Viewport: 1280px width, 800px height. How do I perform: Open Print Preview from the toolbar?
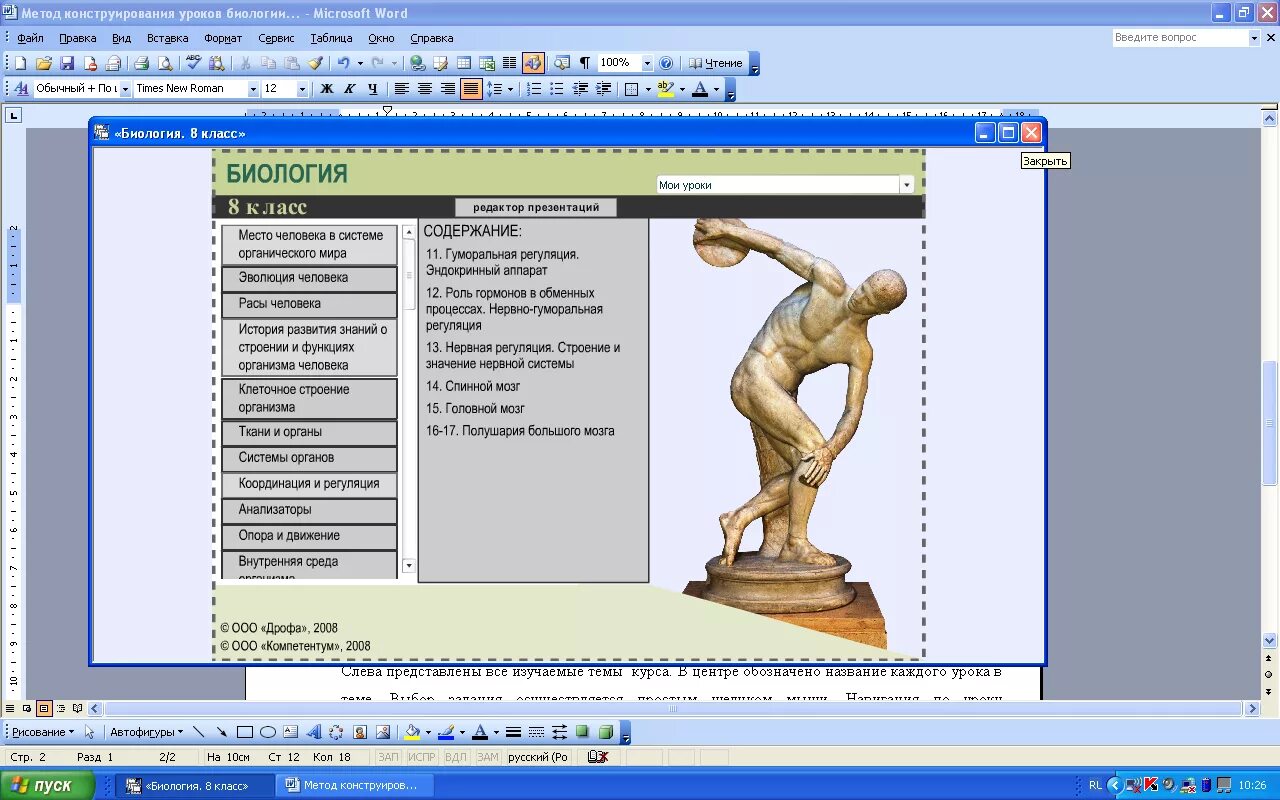click(x=165, y=63)
